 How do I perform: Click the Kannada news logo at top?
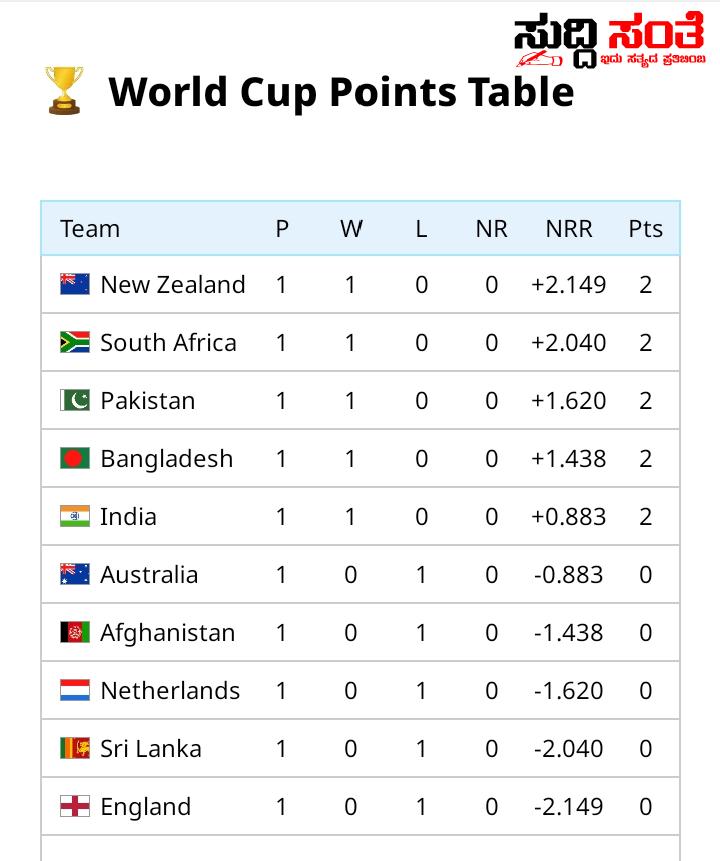[x=610, y=40]
